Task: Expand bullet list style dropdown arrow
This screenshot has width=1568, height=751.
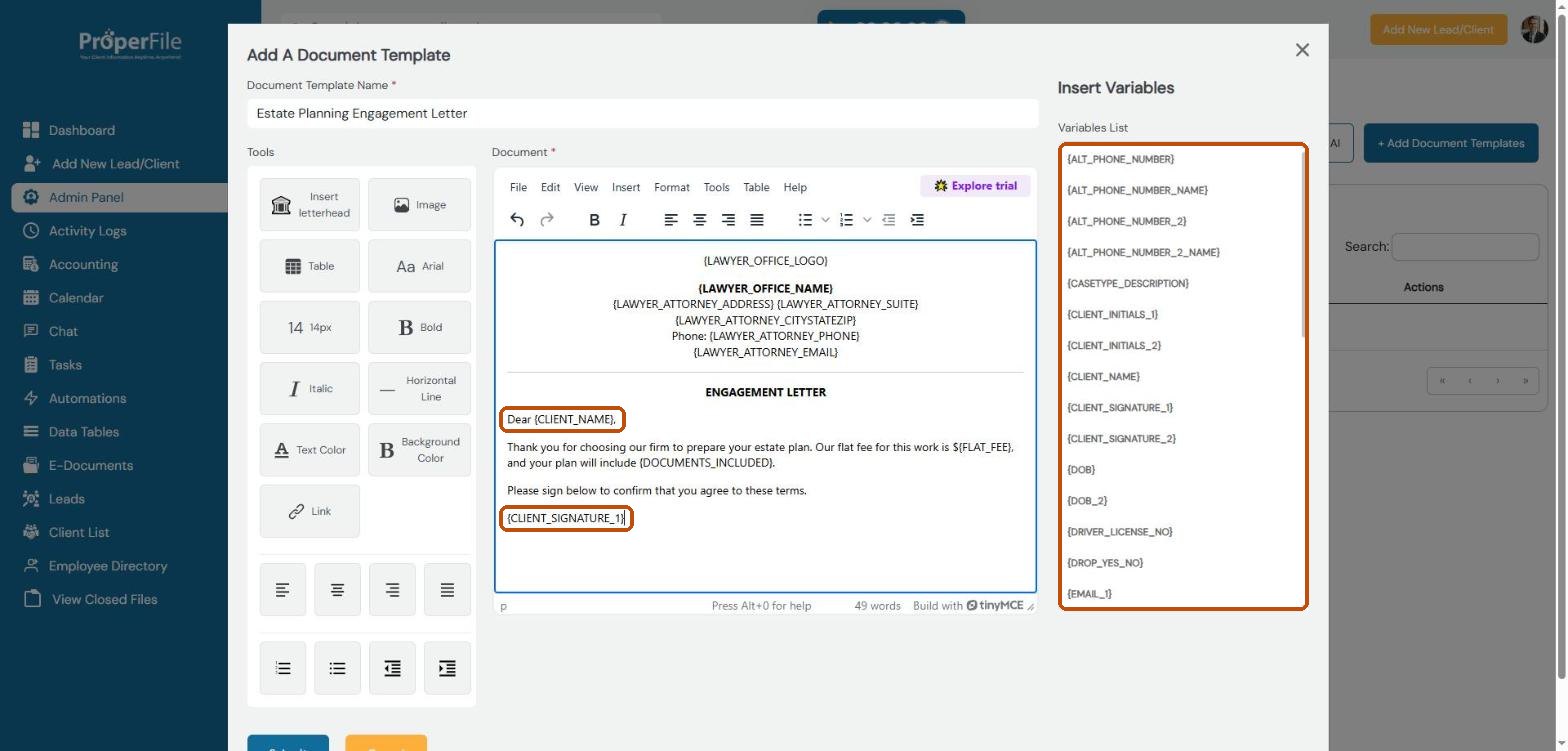Action: point(825,220)
